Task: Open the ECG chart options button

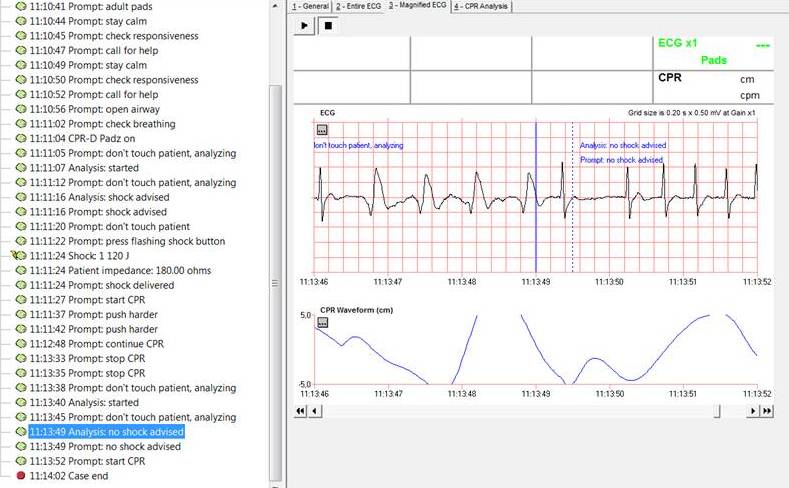Action: coord(322,130)
